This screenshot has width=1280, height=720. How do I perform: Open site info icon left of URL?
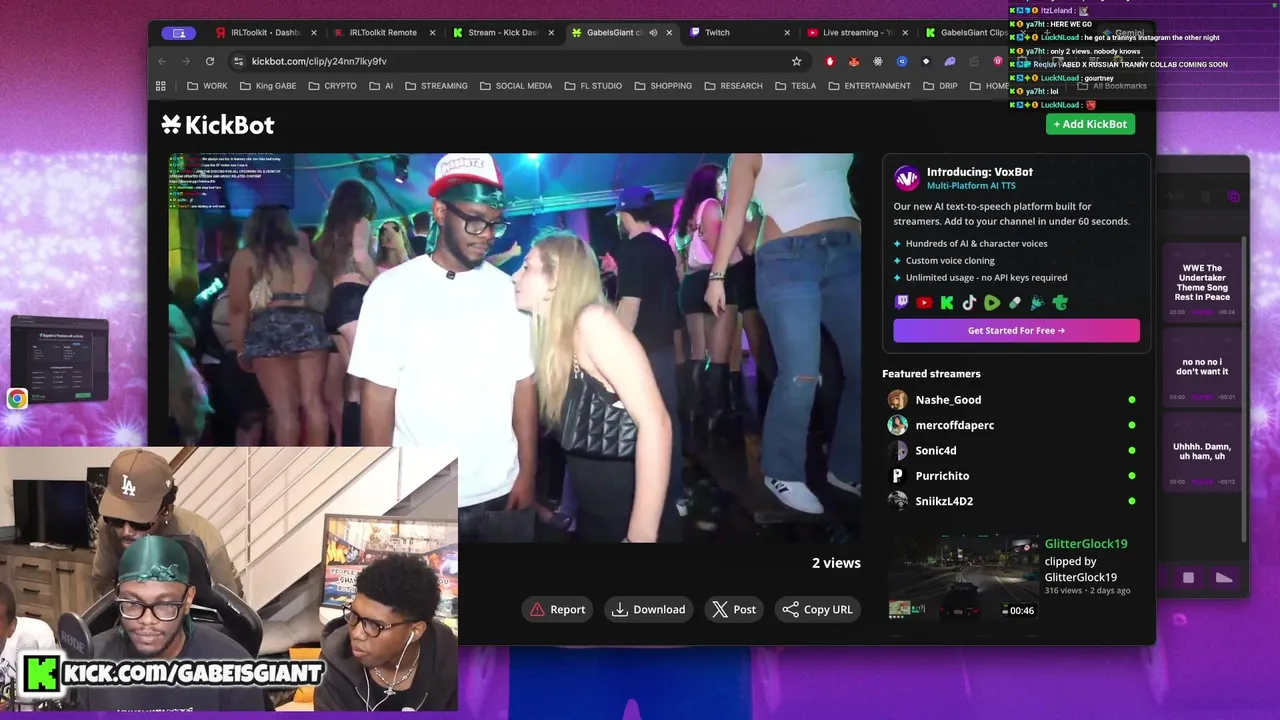coord(238,61)
